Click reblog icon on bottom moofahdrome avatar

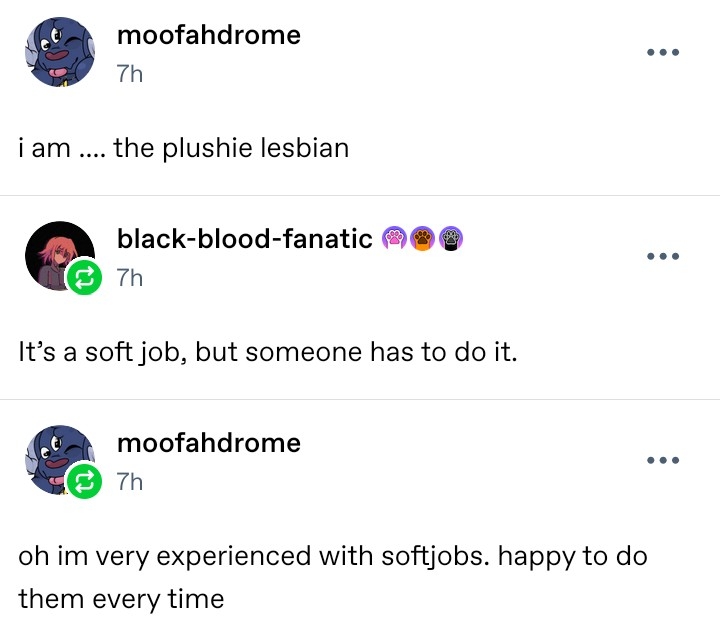(x=84, y=483)
